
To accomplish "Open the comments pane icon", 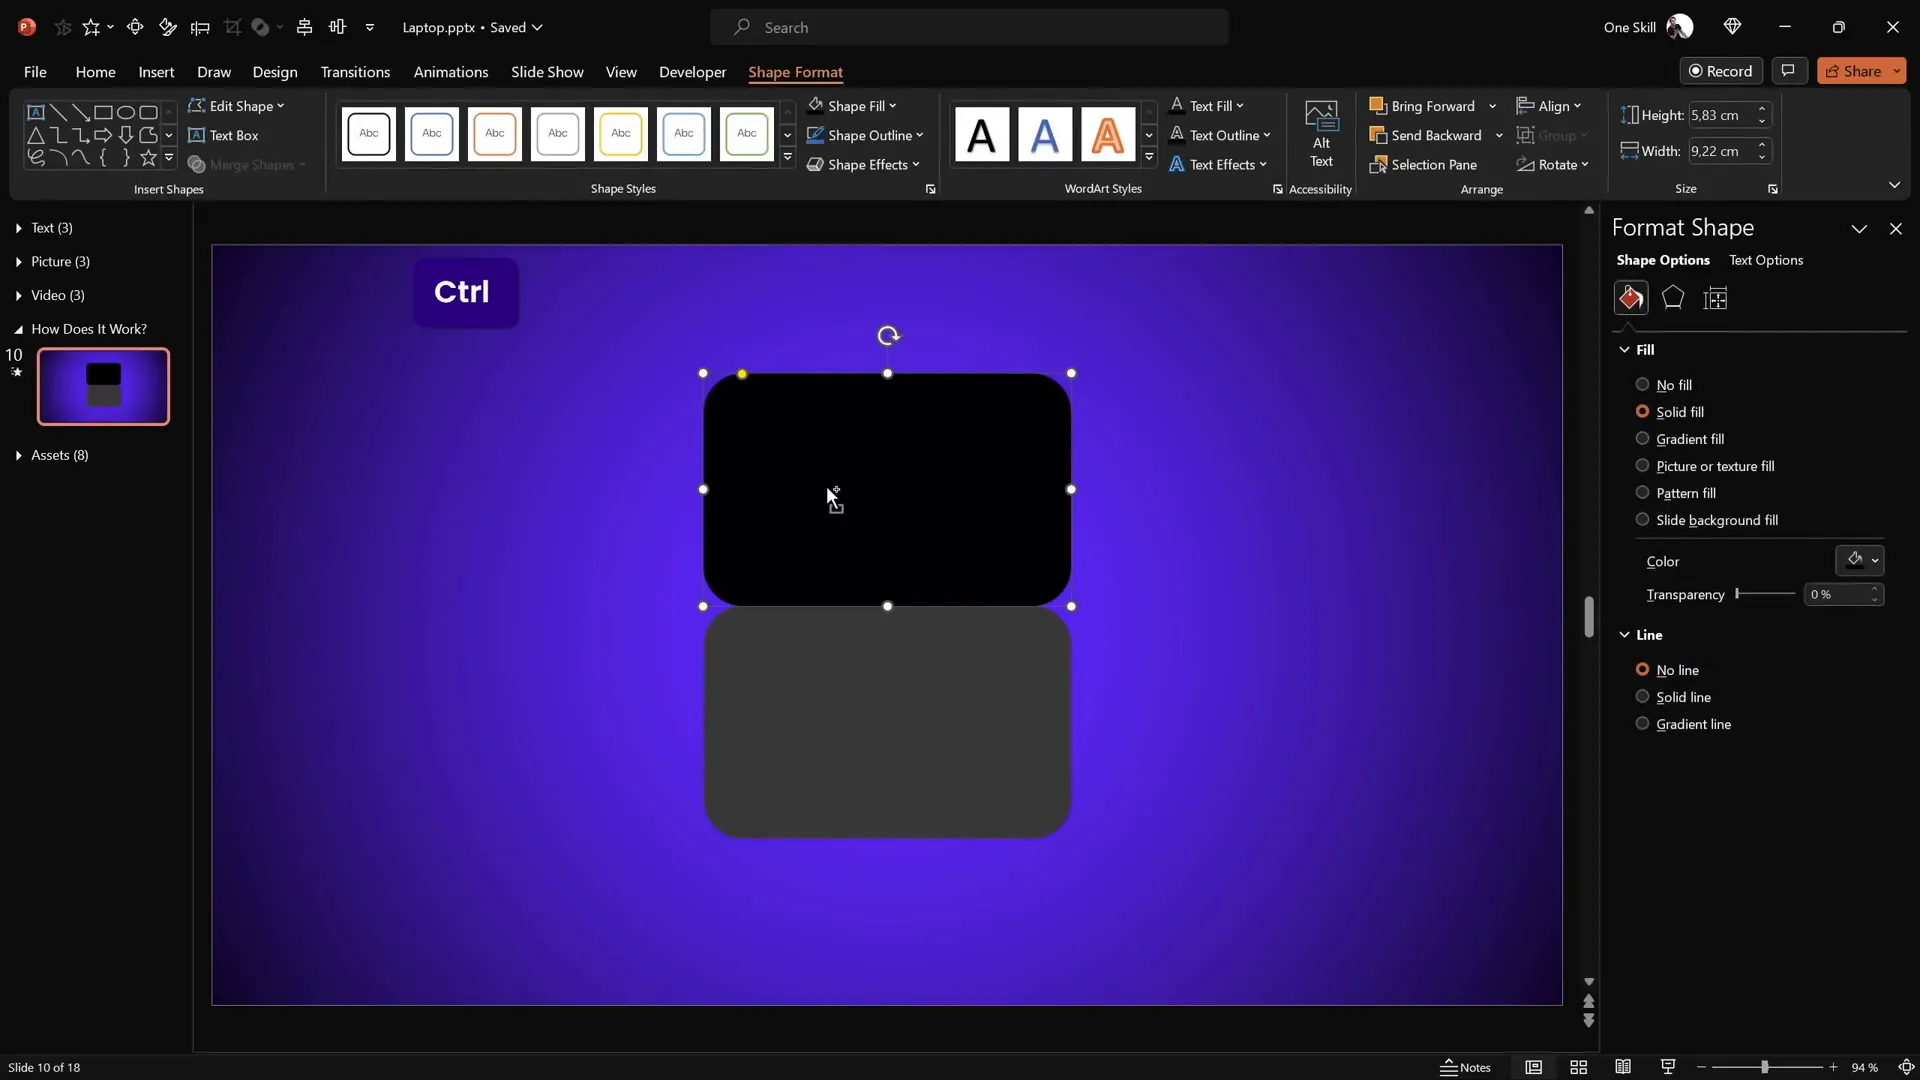I will (x=1788, y=71).
